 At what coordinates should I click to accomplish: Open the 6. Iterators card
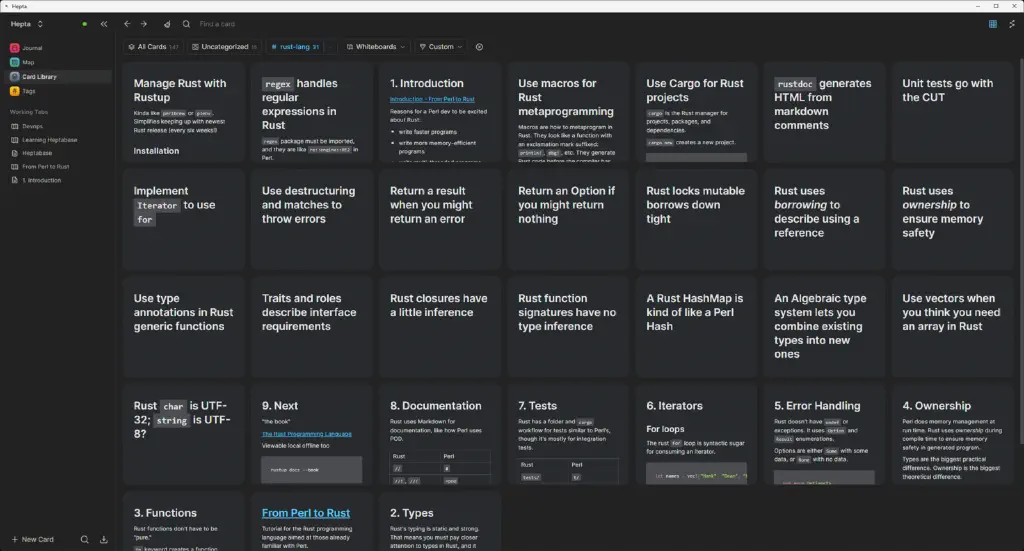[x=696, y=434]
